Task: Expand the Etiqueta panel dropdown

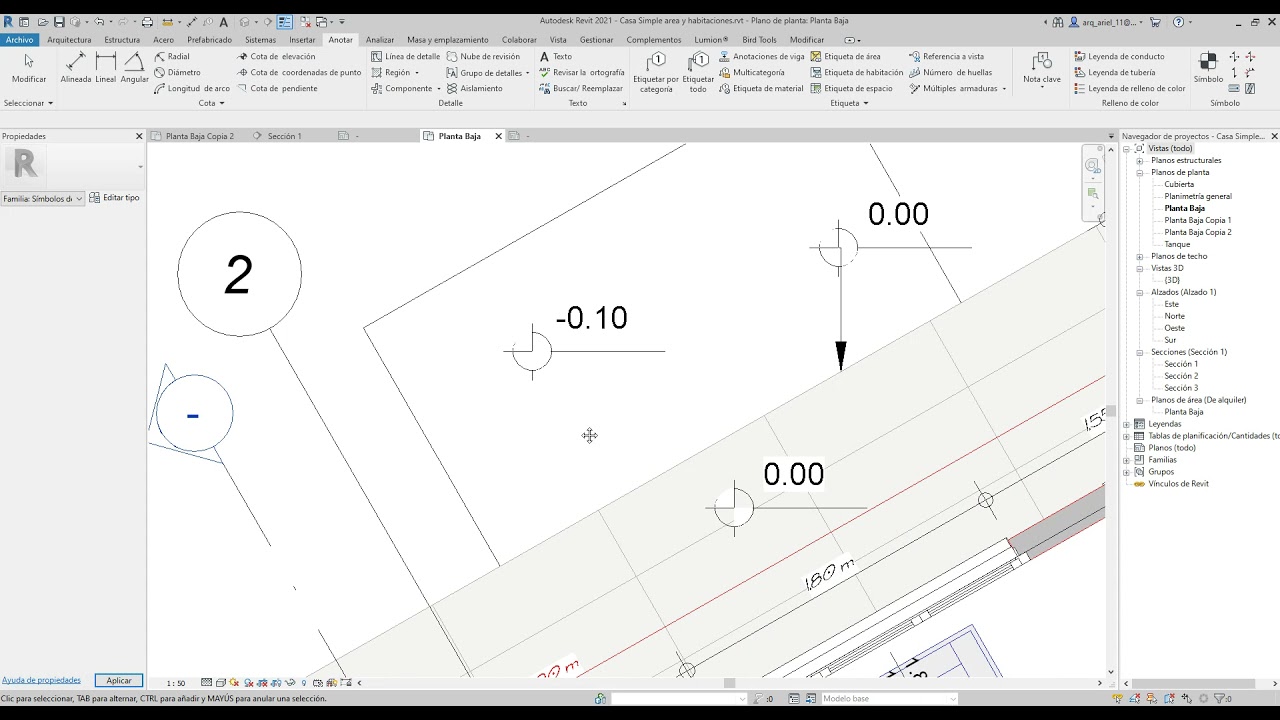Action: point(850,103)
